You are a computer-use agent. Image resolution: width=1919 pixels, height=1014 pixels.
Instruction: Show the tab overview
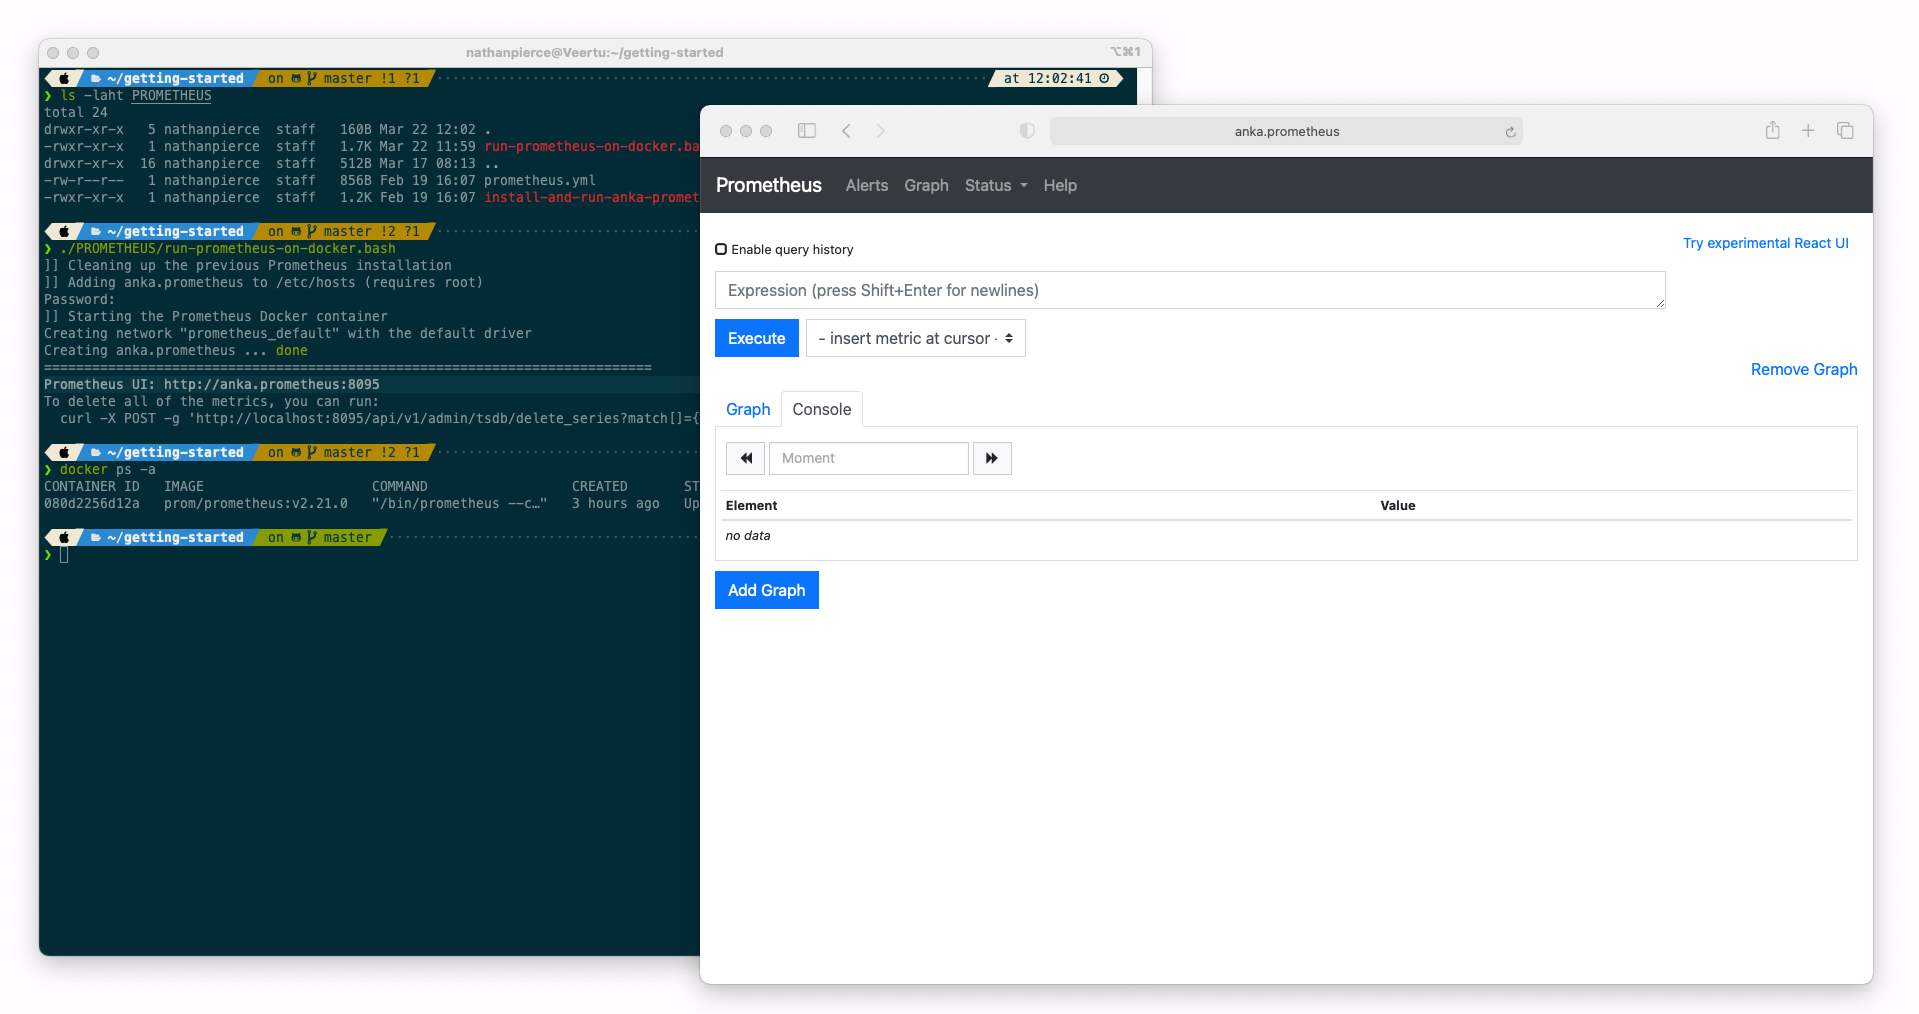[x=1845, y=130]
